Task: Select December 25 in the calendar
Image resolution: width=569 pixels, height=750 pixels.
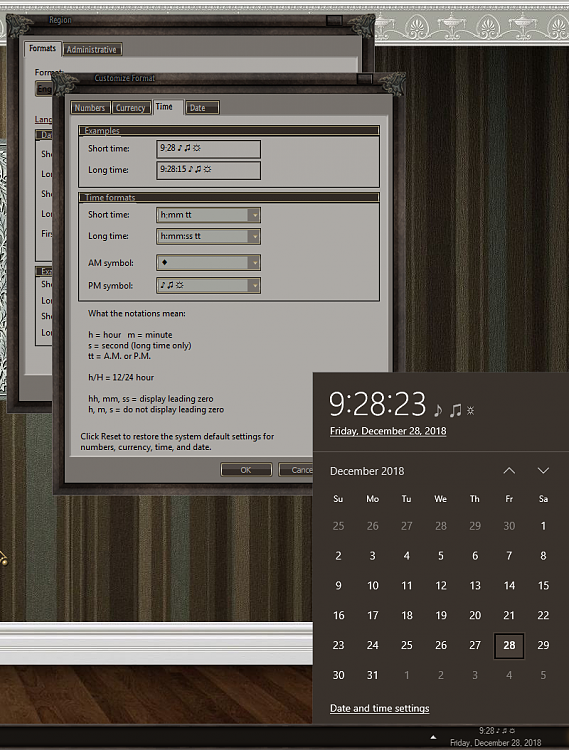Action: (x=406, y=645)
